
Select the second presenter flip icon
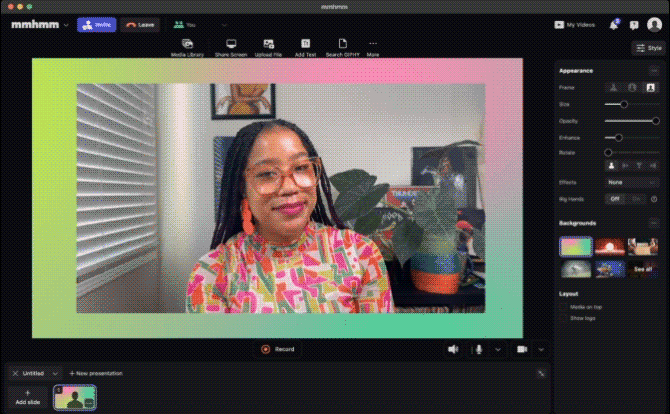tap(625, 166)
